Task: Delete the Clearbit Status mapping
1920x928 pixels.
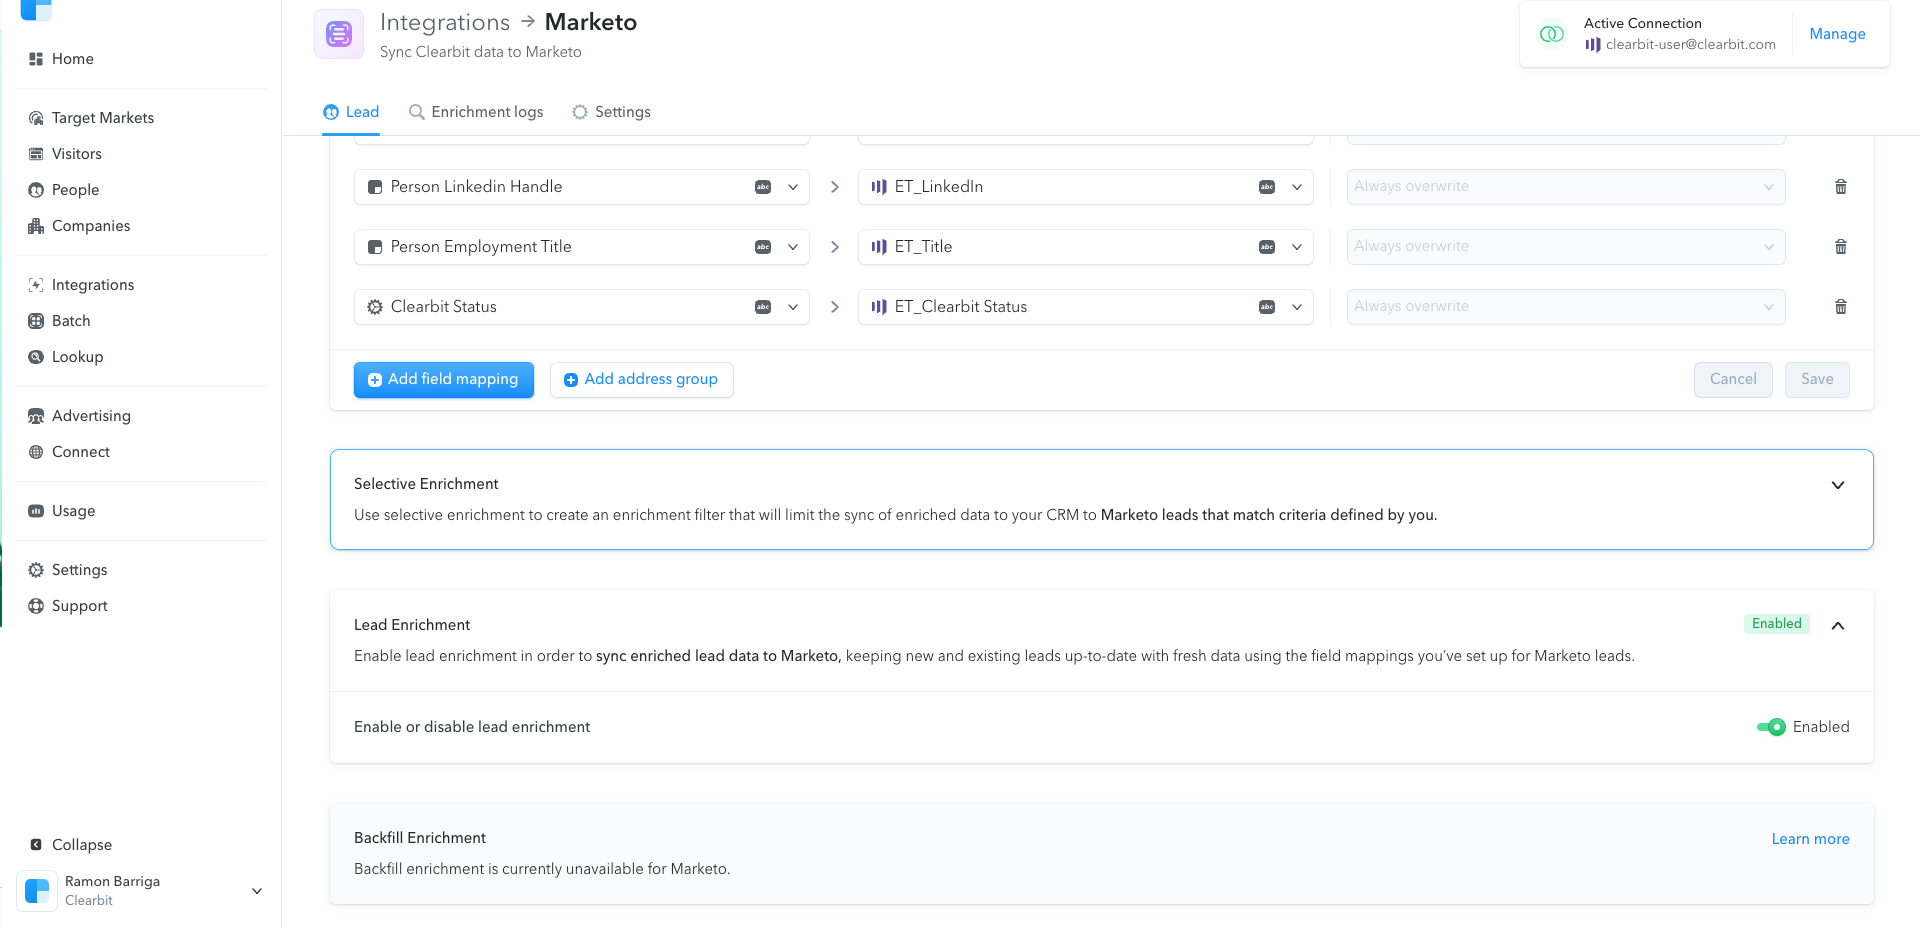Action: point(1841,307)
